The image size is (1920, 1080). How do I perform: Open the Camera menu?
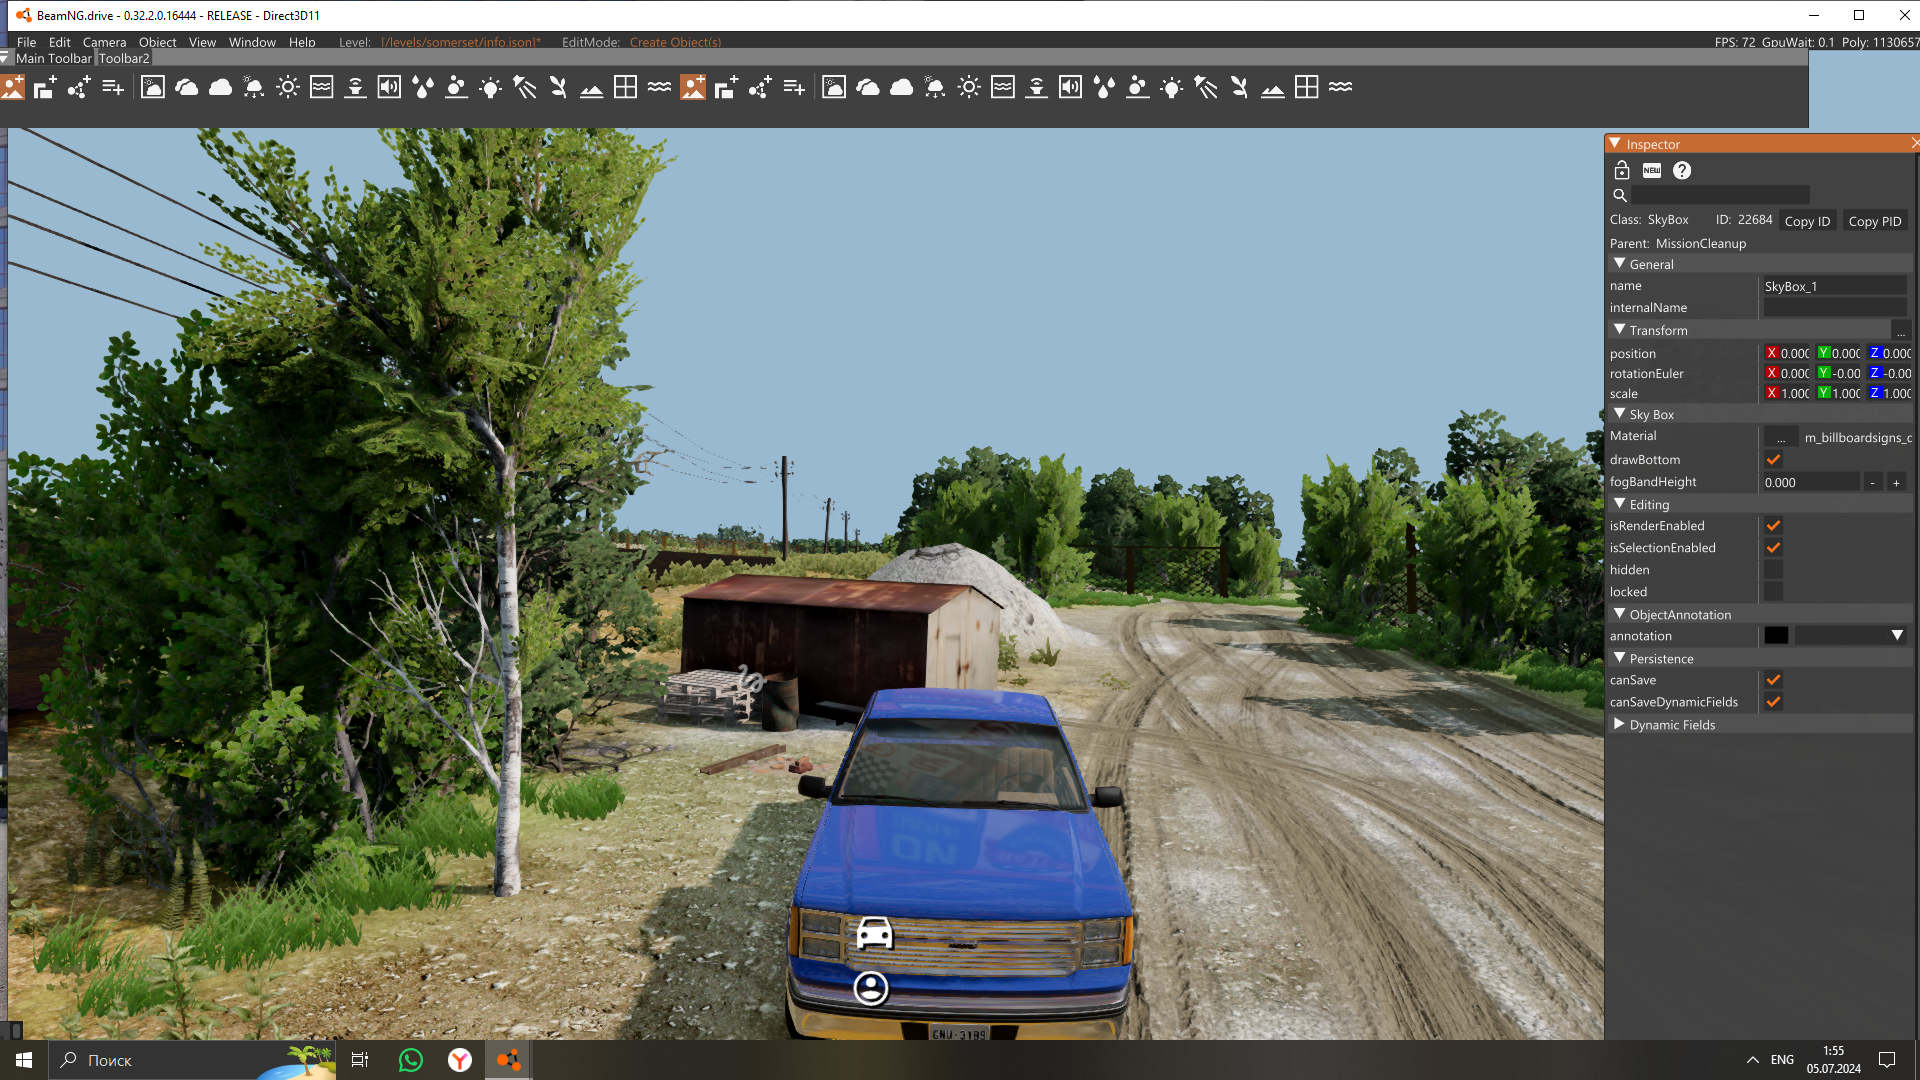pyautogui.click(x=104, y=42)
